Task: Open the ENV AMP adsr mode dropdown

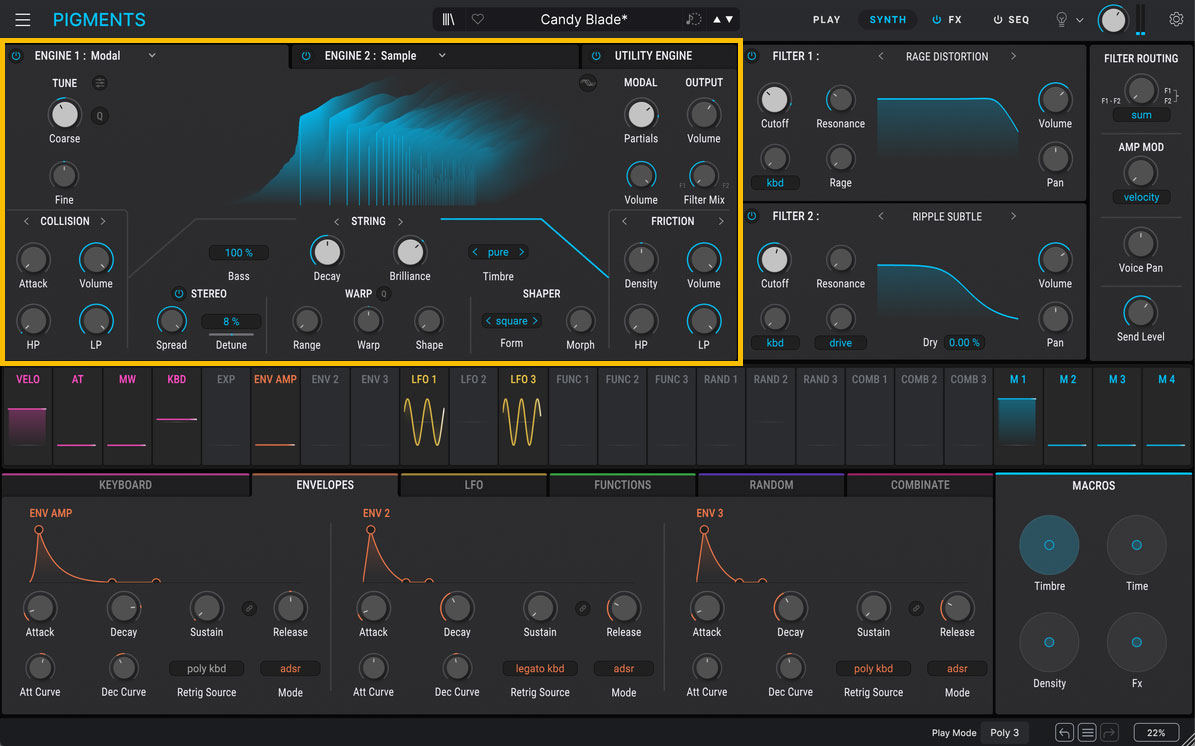Action: tap(290, 668)
